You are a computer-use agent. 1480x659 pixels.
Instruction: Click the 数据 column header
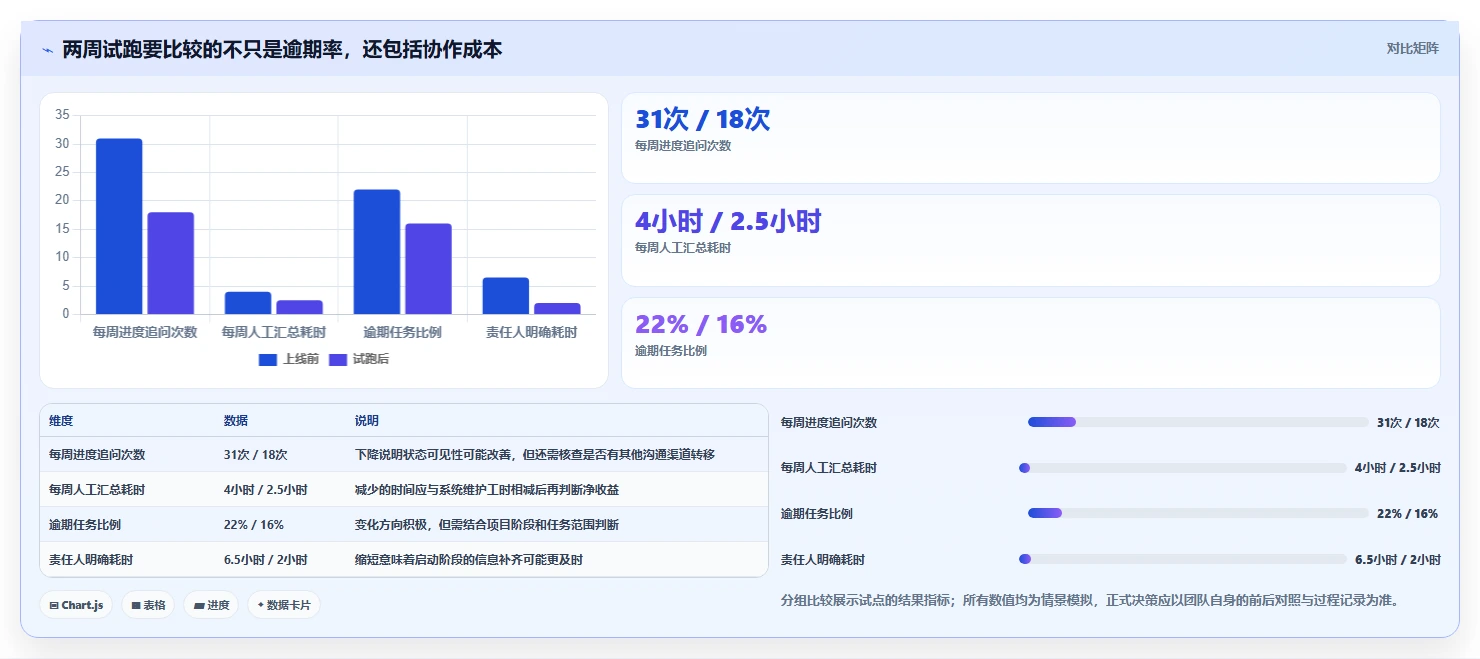[236, 421]
